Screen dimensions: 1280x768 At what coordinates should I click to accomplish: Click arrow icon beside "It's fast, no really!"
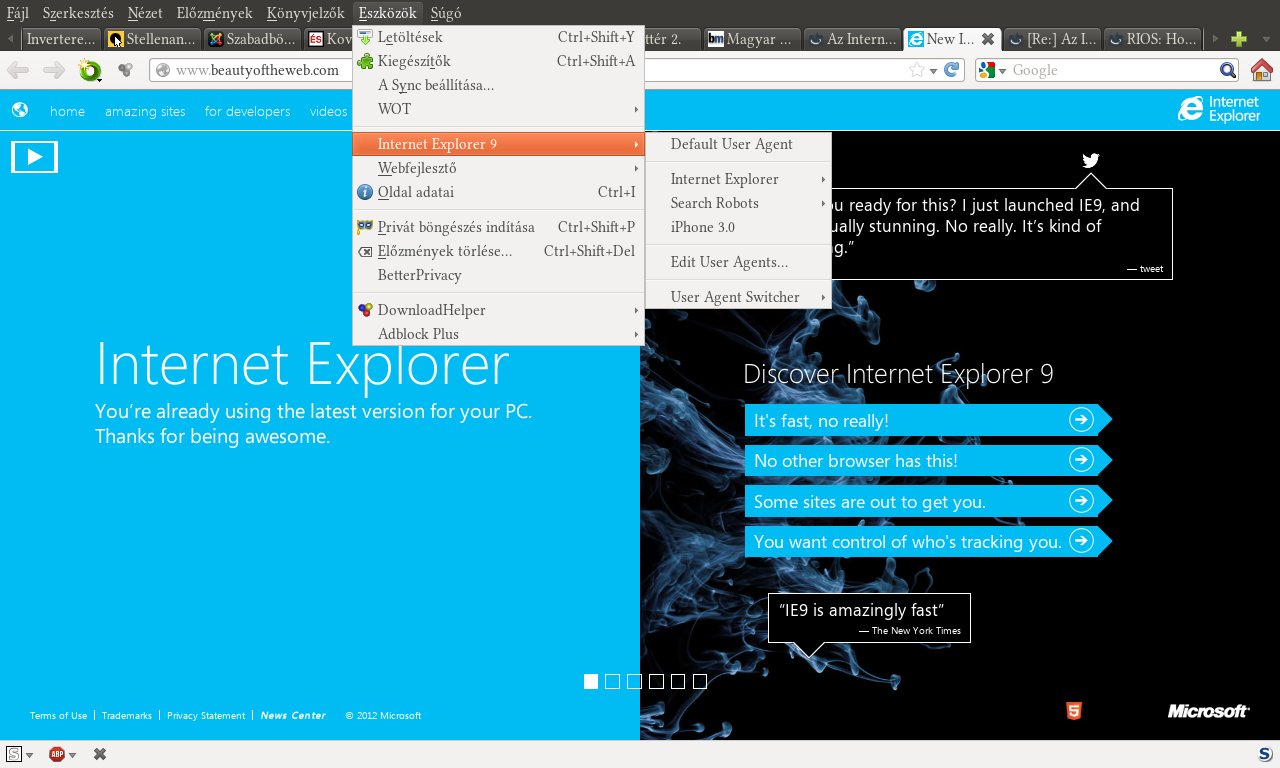pyautogui.click(x=1081, y=420)
